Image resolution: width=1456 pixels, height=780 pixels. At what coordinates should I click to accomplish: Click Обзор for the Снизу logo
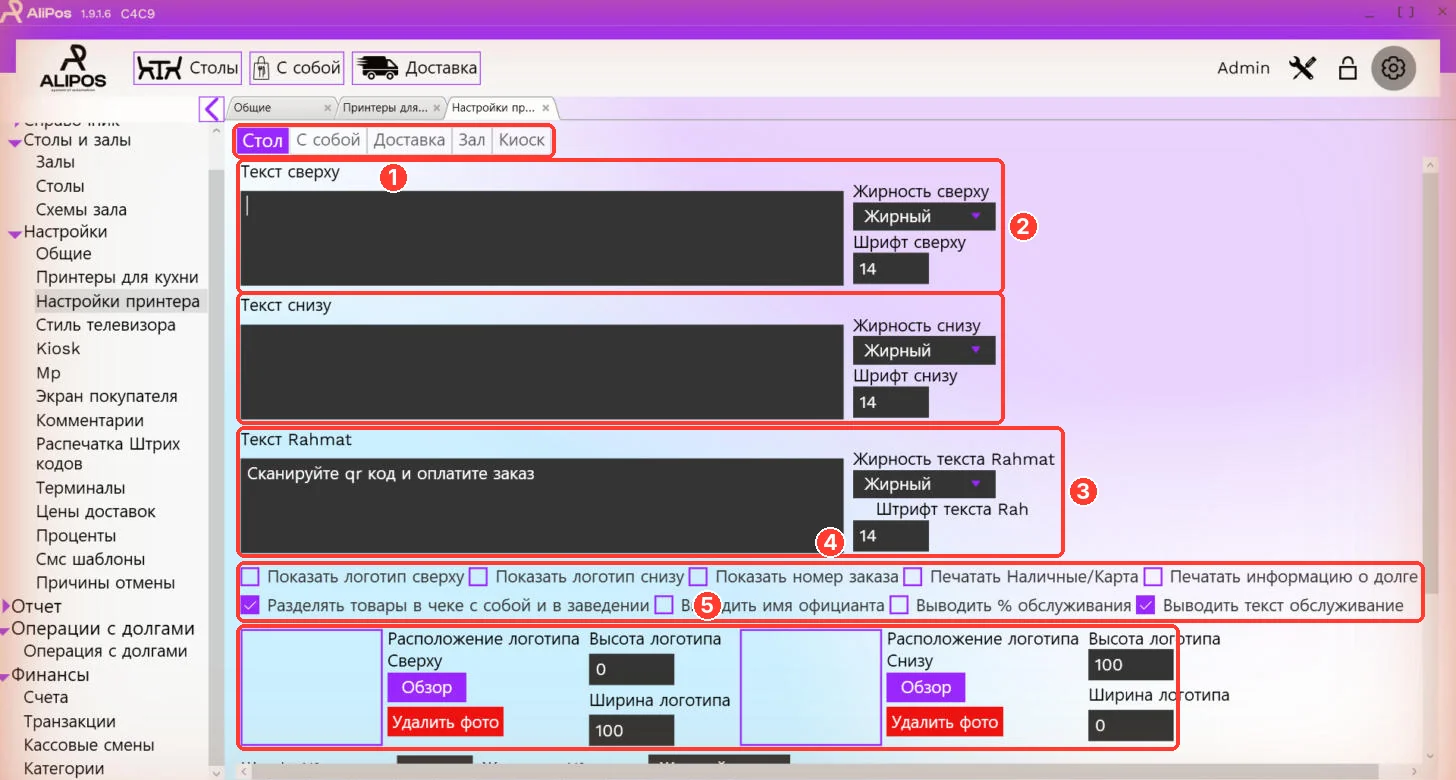click(x=926, y=687)
